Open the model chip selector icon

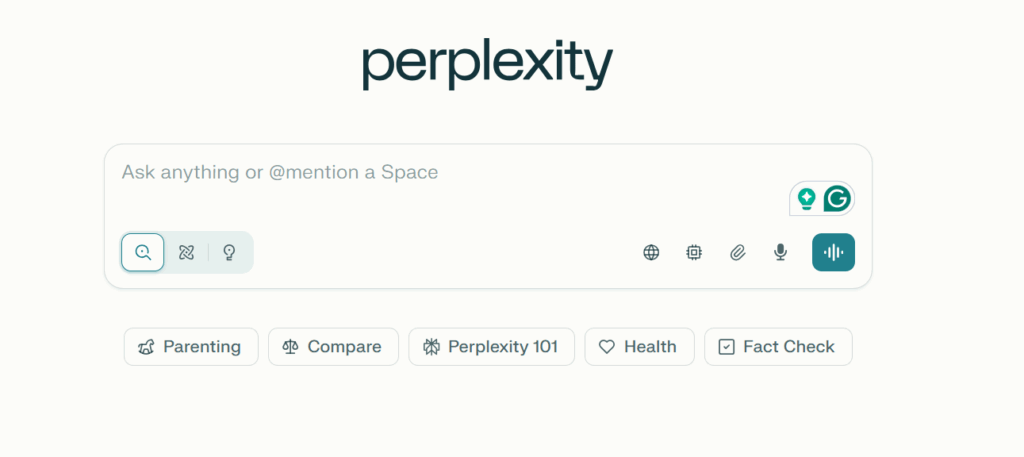694,252
